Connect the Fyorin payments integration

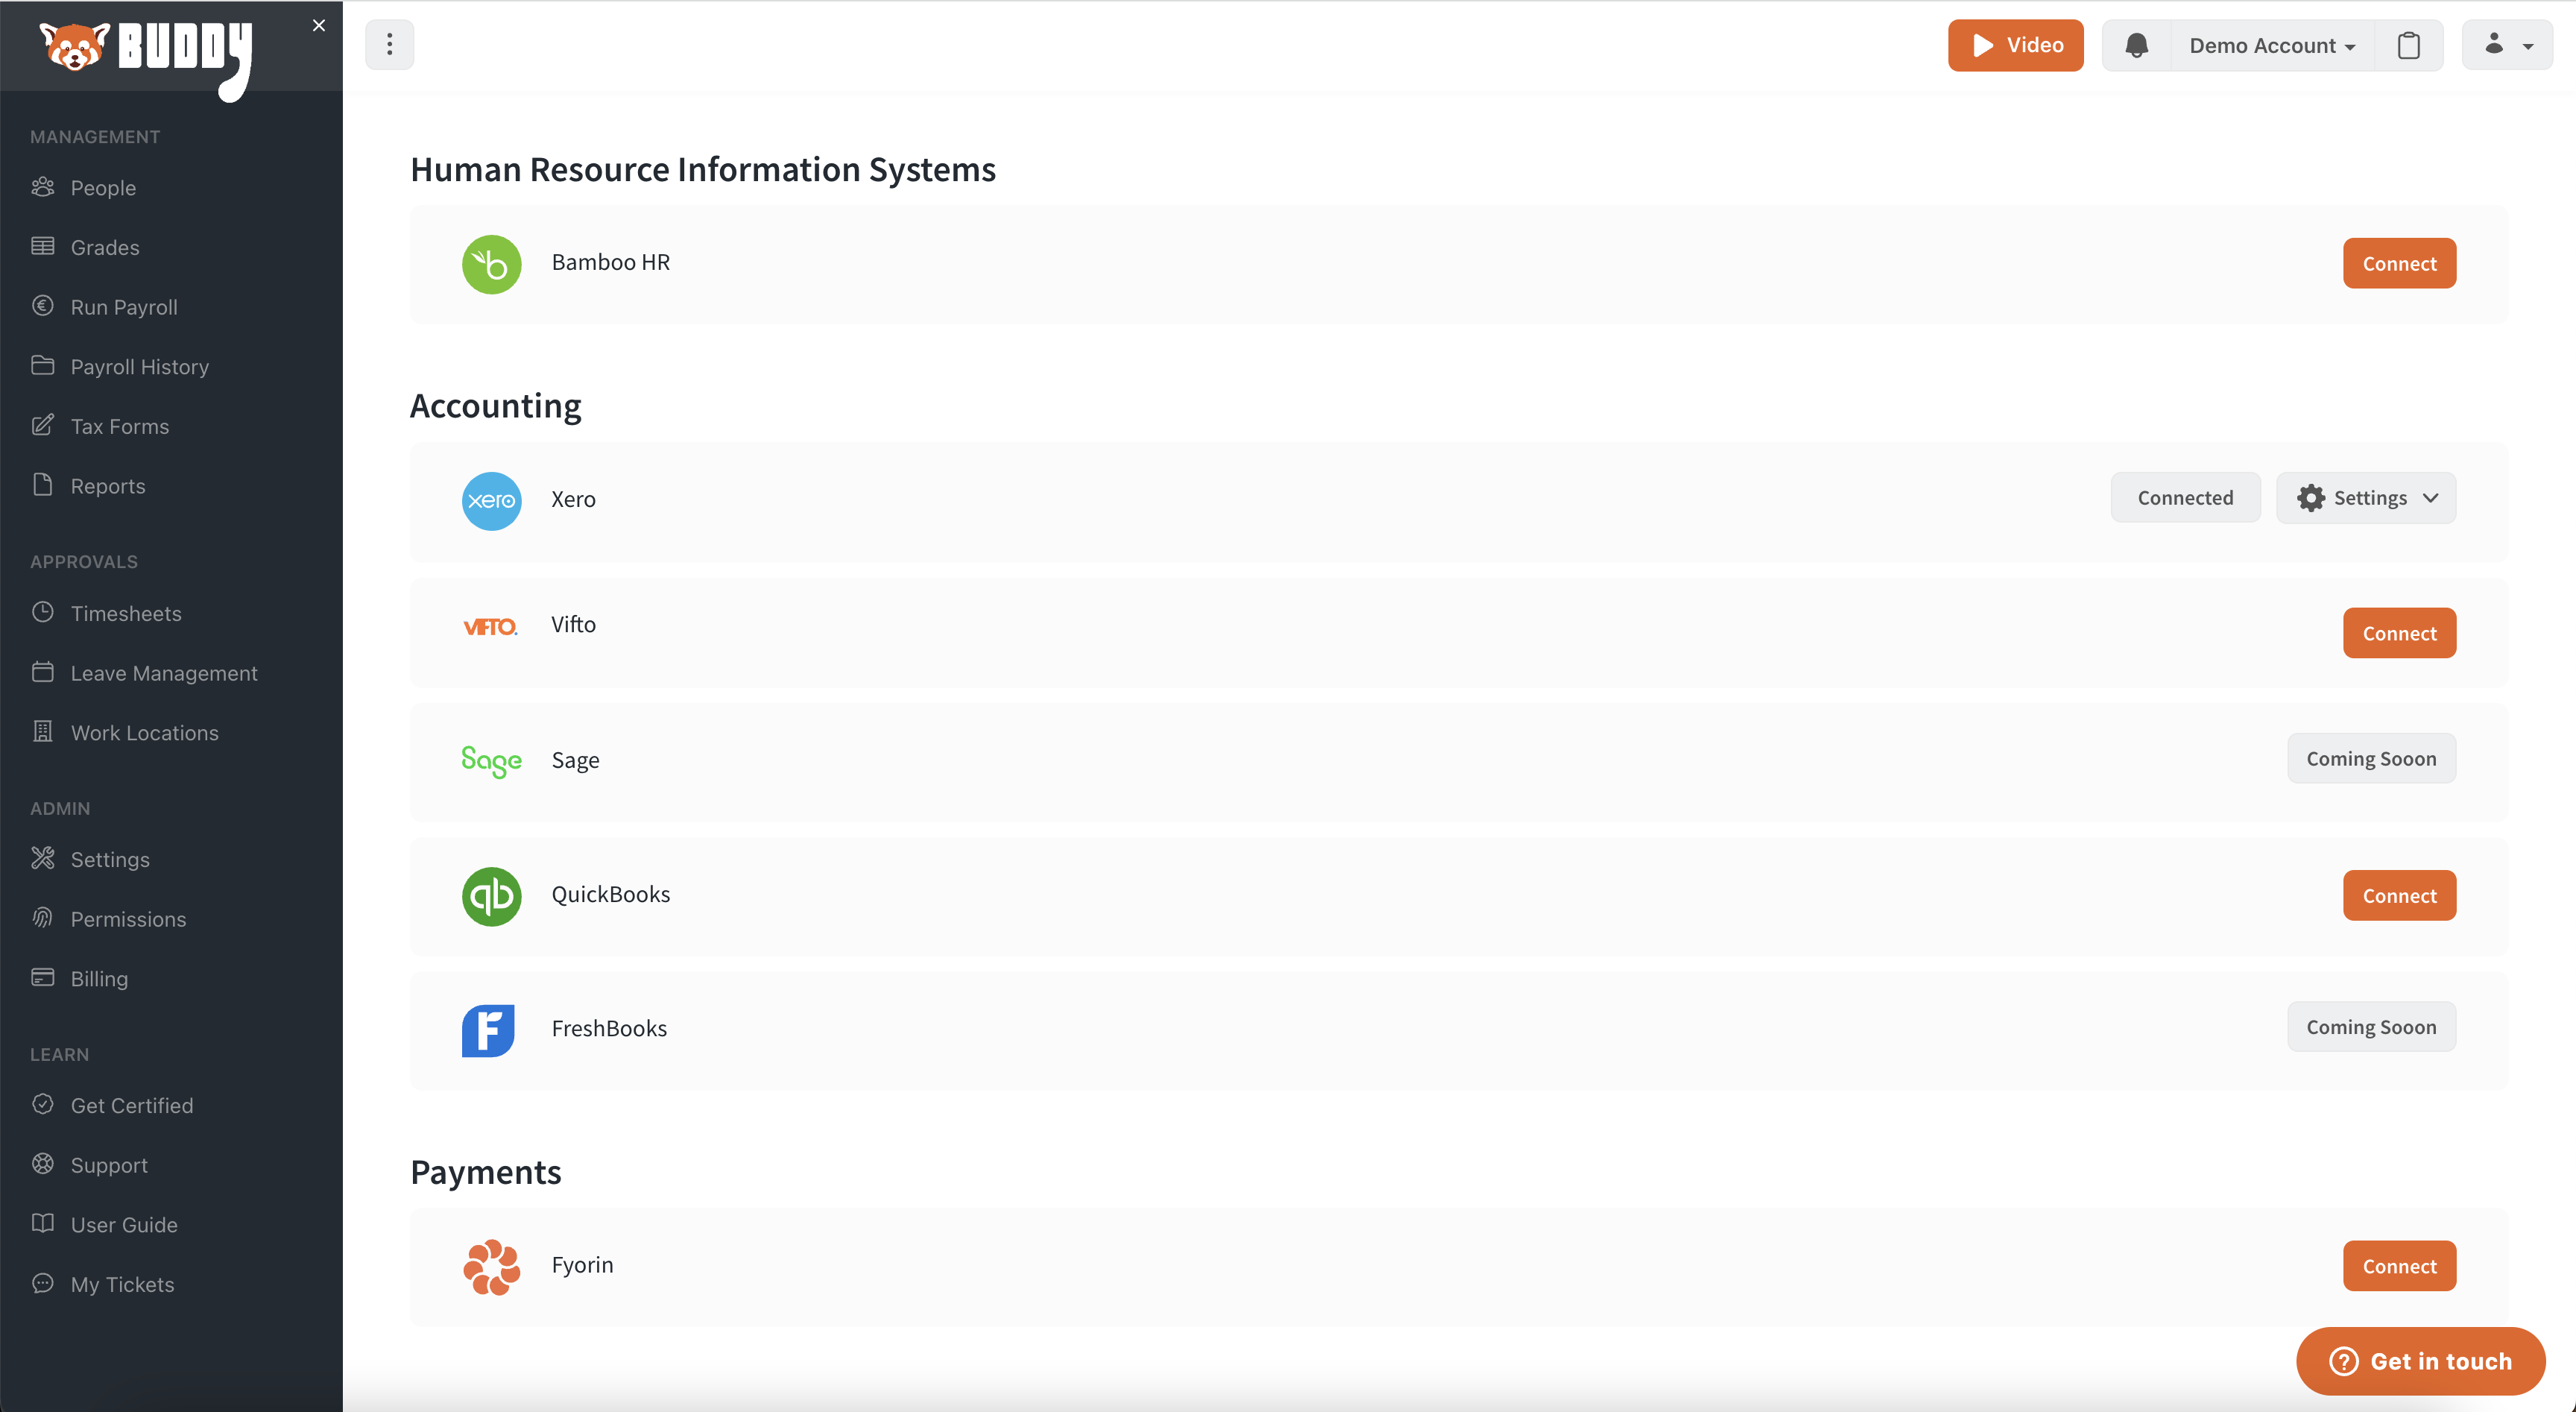[2399, 1266]
